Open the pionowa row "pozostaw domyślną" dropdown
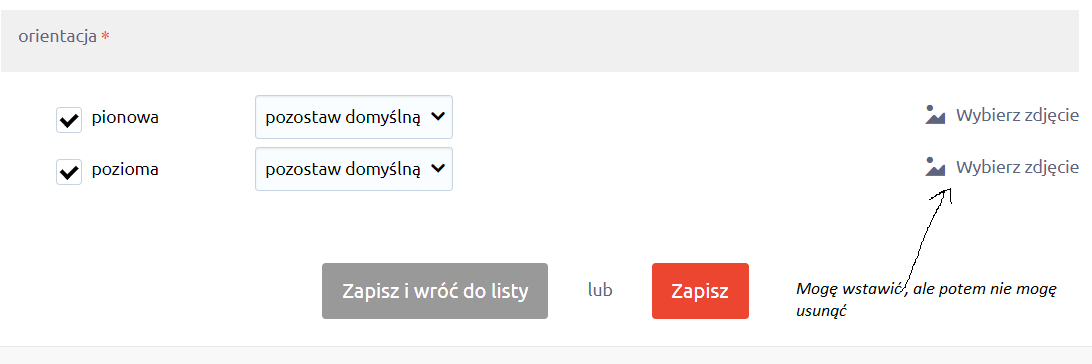1092x364 pixels. (354, 117)
